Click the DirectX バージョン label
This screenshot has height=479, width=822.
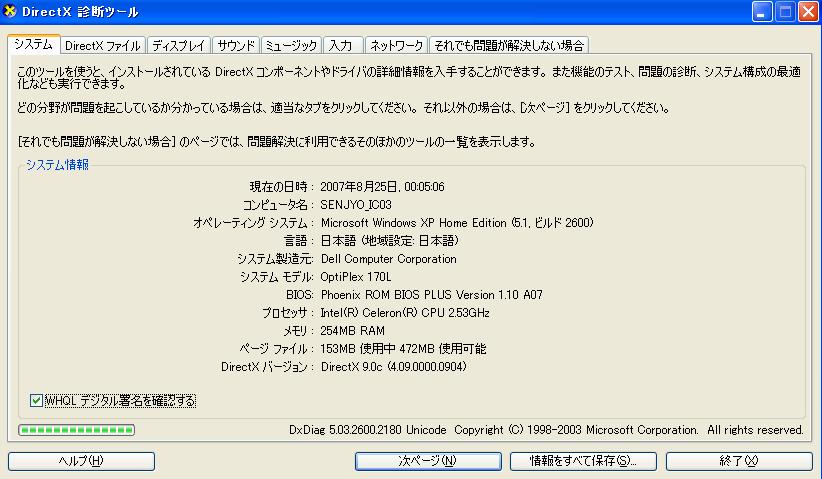[x=267, y=367]
